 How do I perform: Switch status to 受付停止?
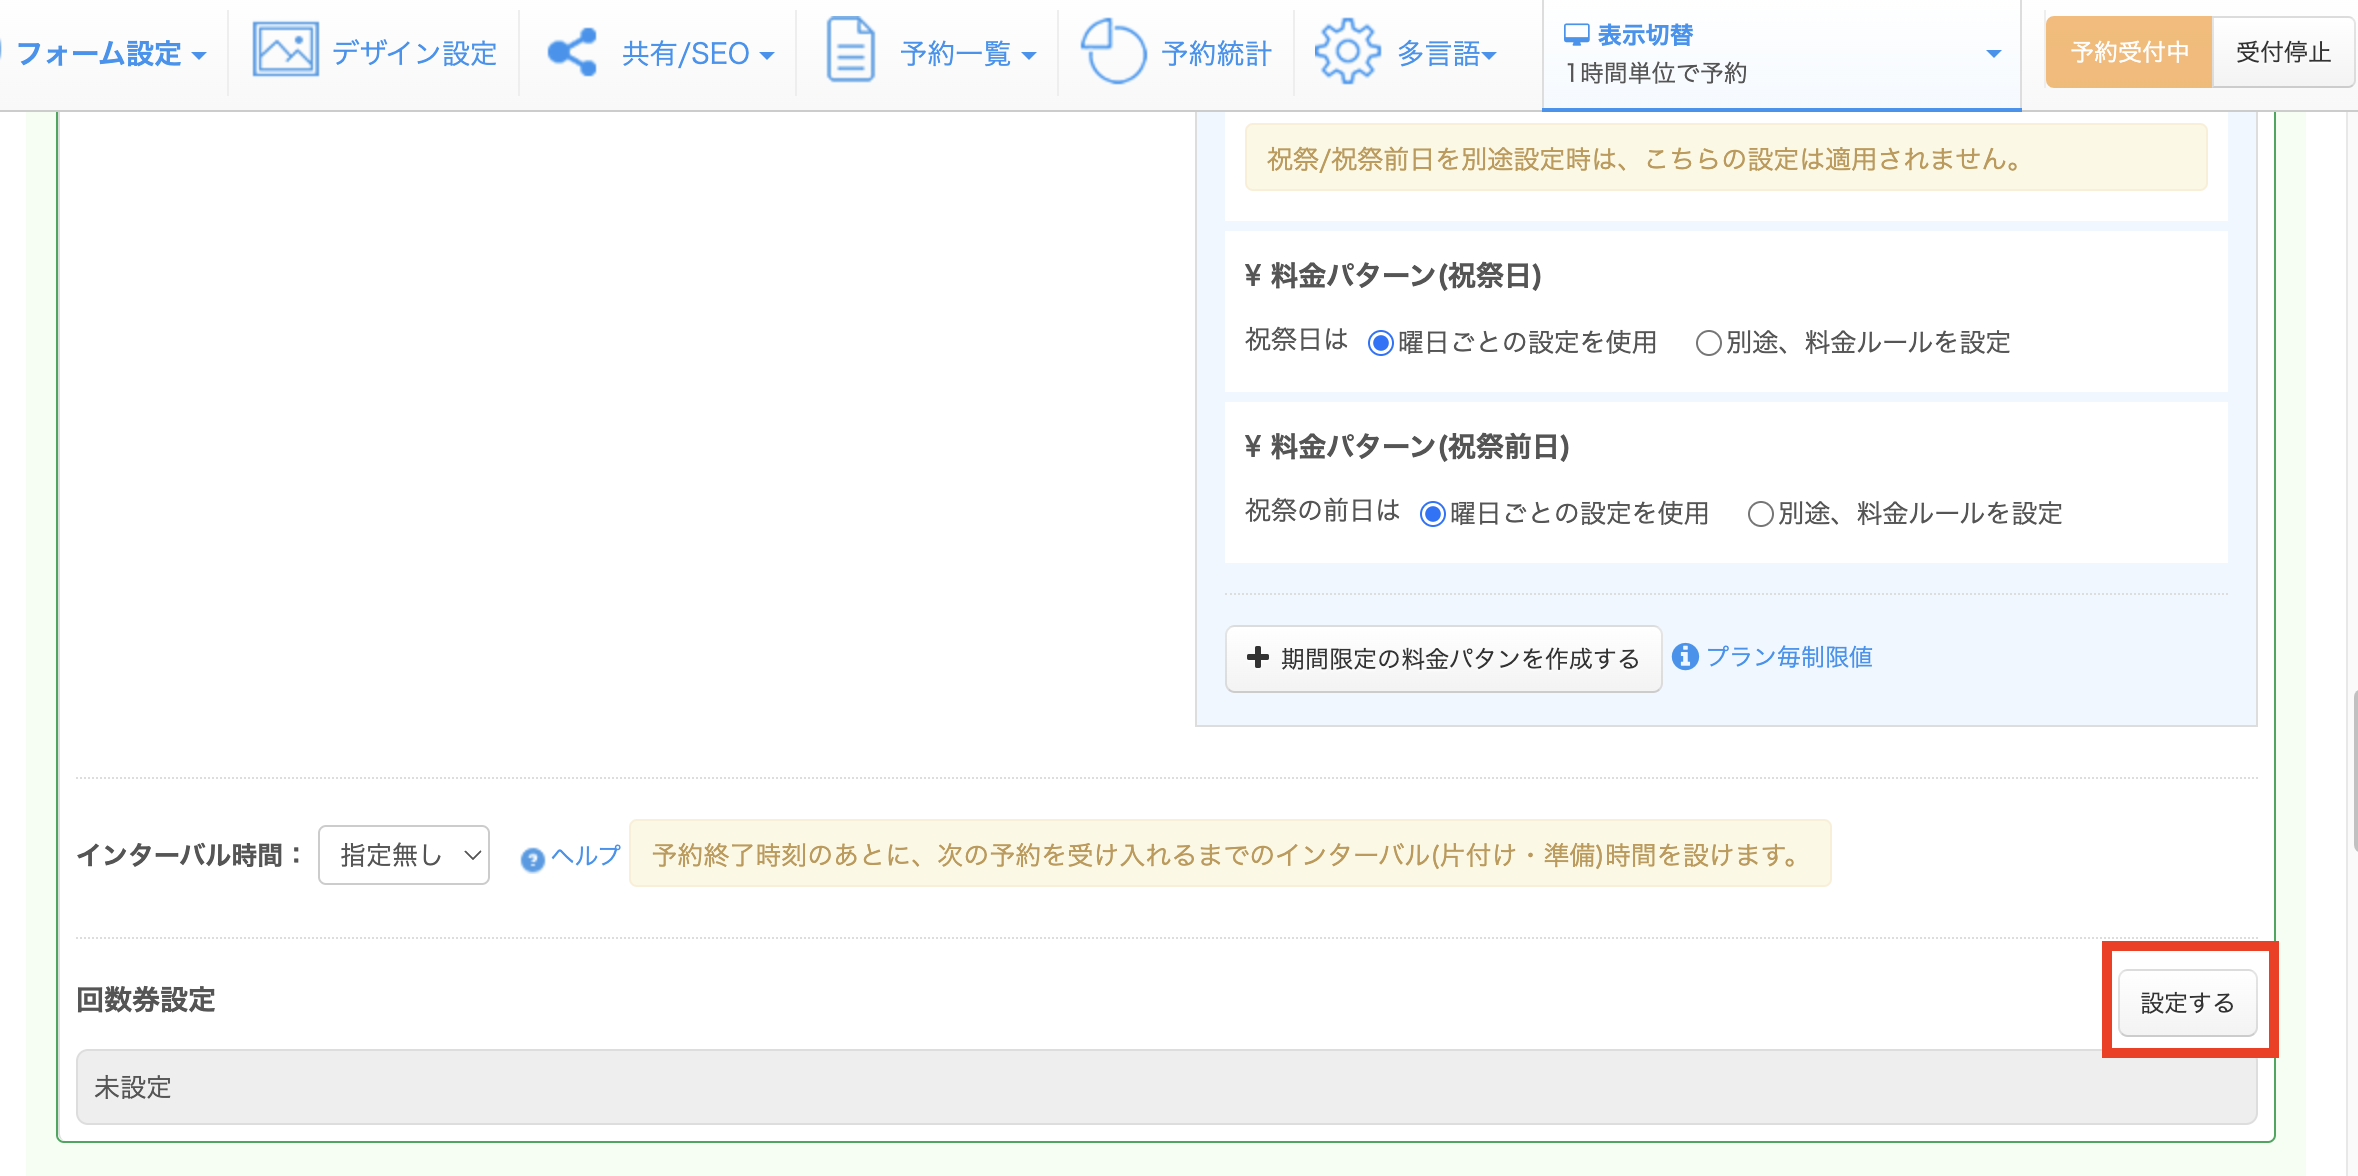[x=2282, y=52]
